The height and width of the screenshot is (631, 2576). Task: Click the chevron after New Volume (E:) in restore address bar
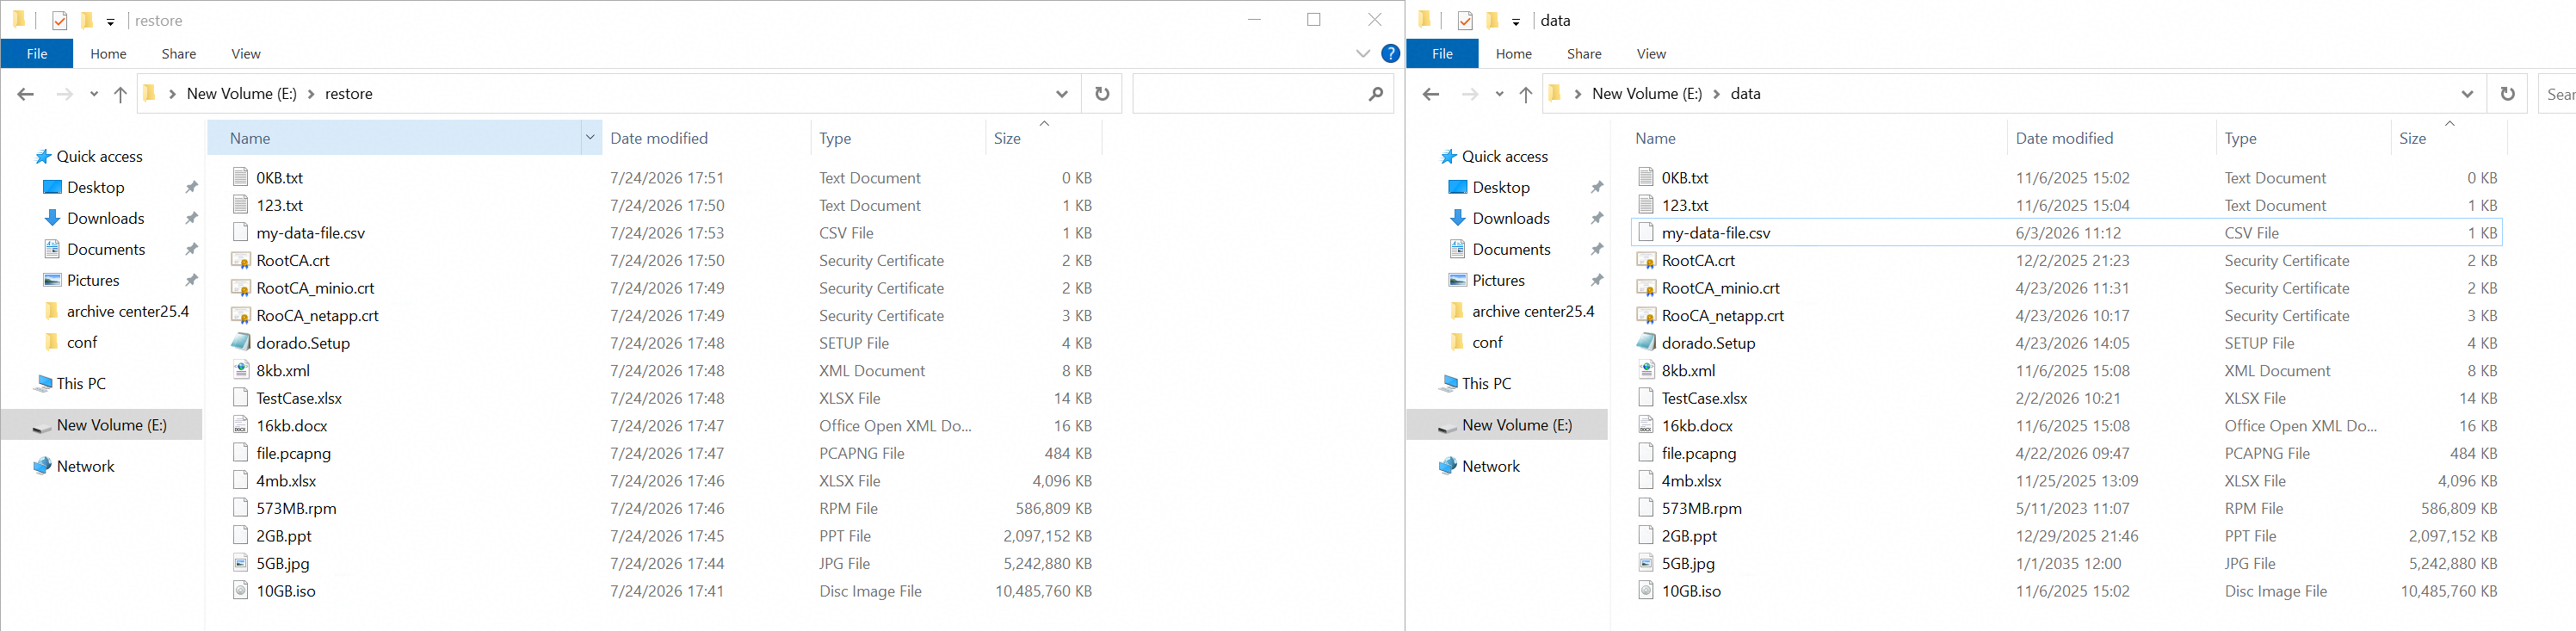tap(311, 94)
